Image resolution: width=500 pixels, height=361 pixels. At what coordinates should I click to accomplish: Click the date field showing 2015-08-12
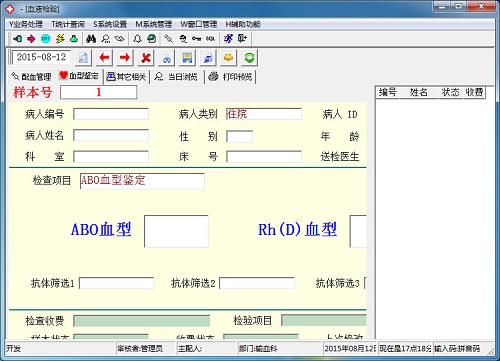click(41, 57)
